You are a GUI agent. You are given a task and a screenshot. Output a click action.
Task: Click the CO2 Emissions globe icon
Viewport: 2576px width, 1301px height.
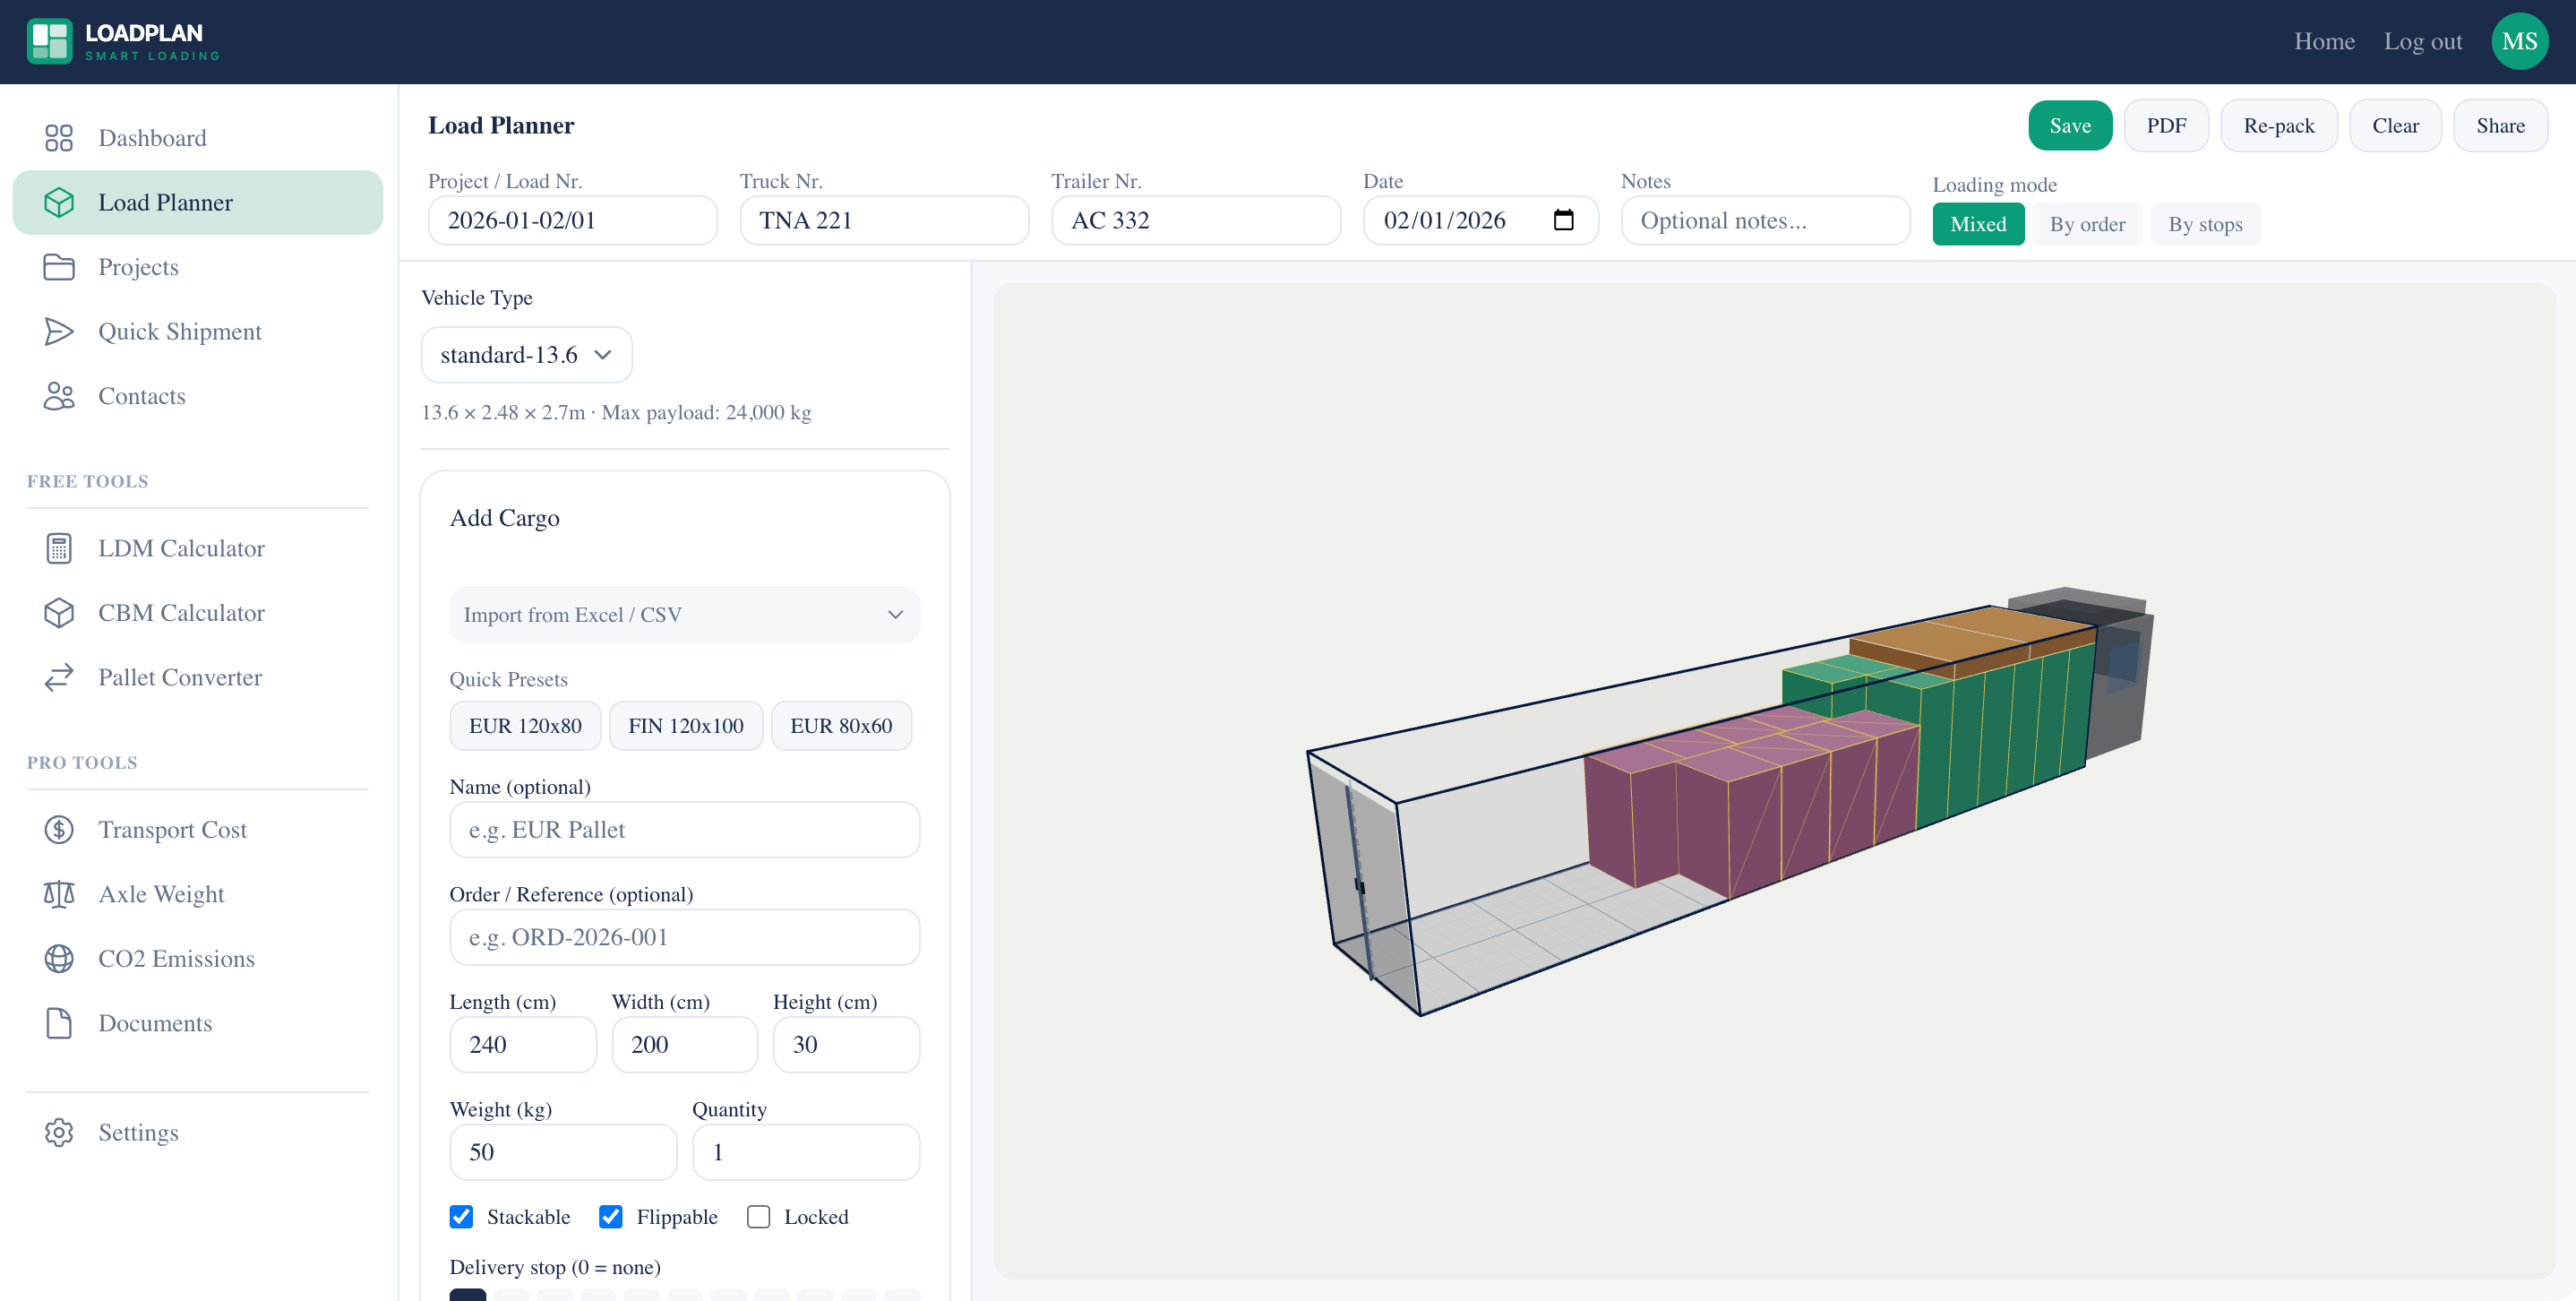59,958
